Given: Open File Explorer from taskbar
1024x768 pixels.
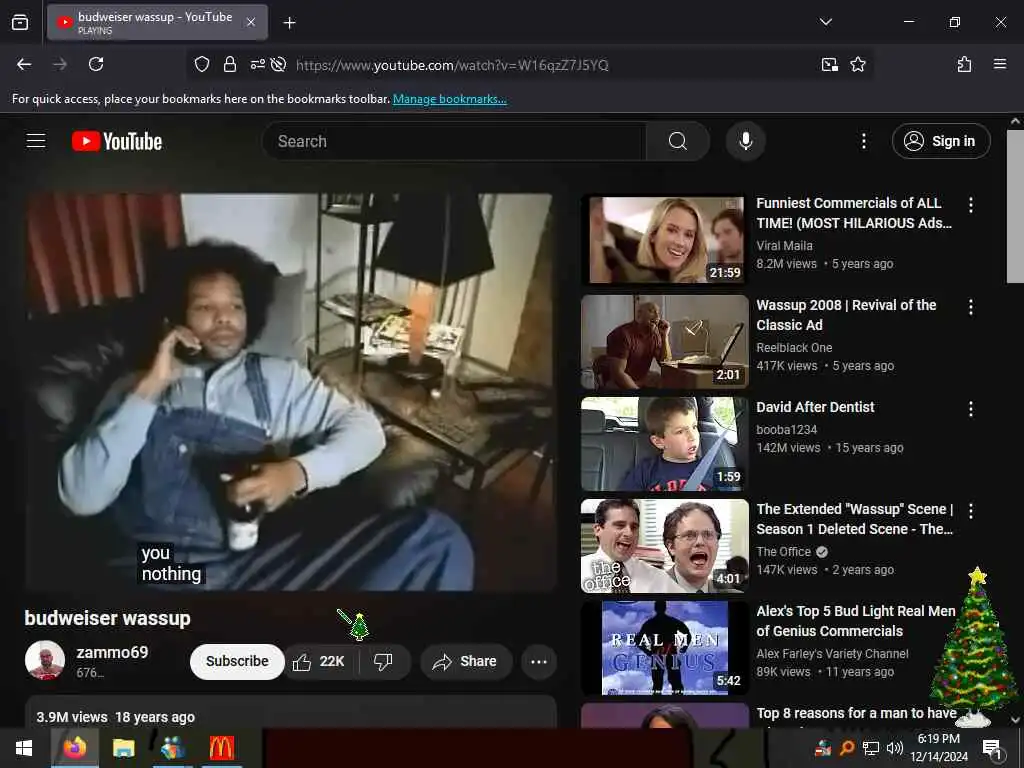Looking at the screenshot, I should tap(123, 748).
